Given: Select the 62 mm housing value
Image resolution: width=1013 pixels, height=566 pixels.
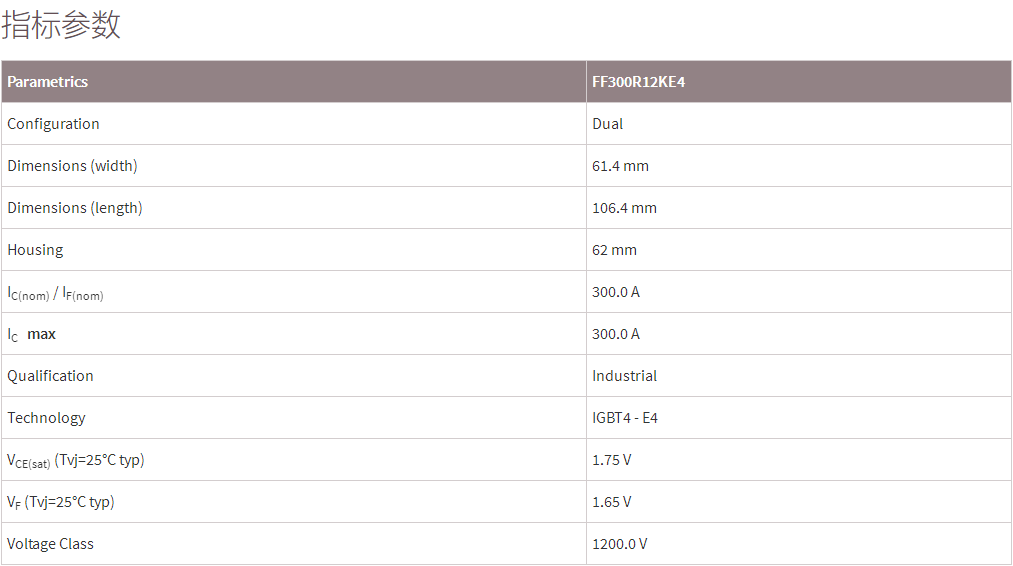Looking at the screenshot, I should pyautogui.click(x=614, y=250).
